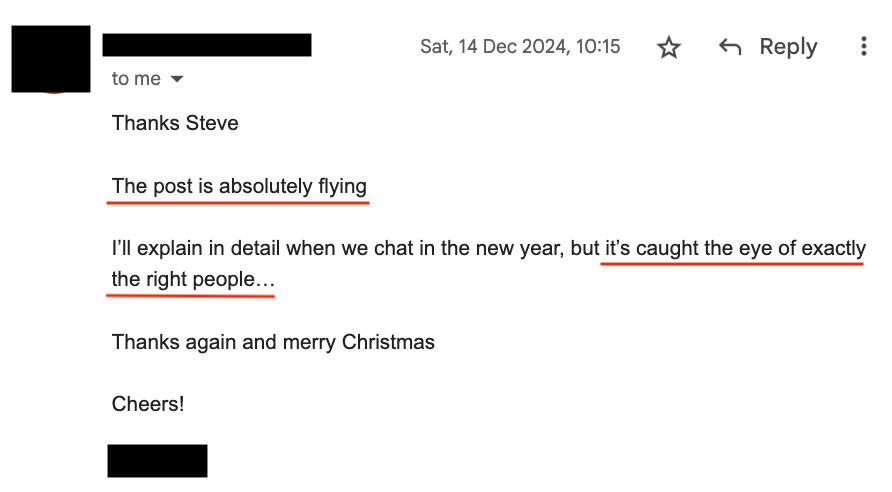
Task: Click the 'Reply' text label
Action: pos(788,47)
